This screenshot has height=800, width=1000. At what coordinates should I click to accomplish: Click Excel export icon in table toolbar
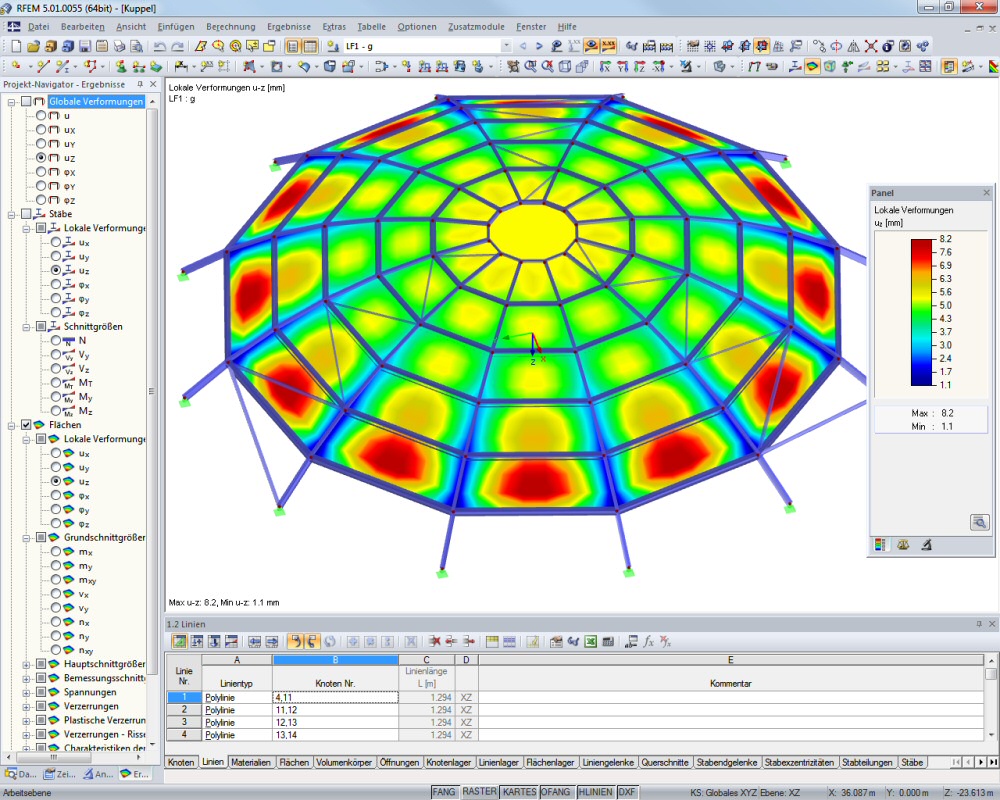pyautogui.click(x=591, y=641)
